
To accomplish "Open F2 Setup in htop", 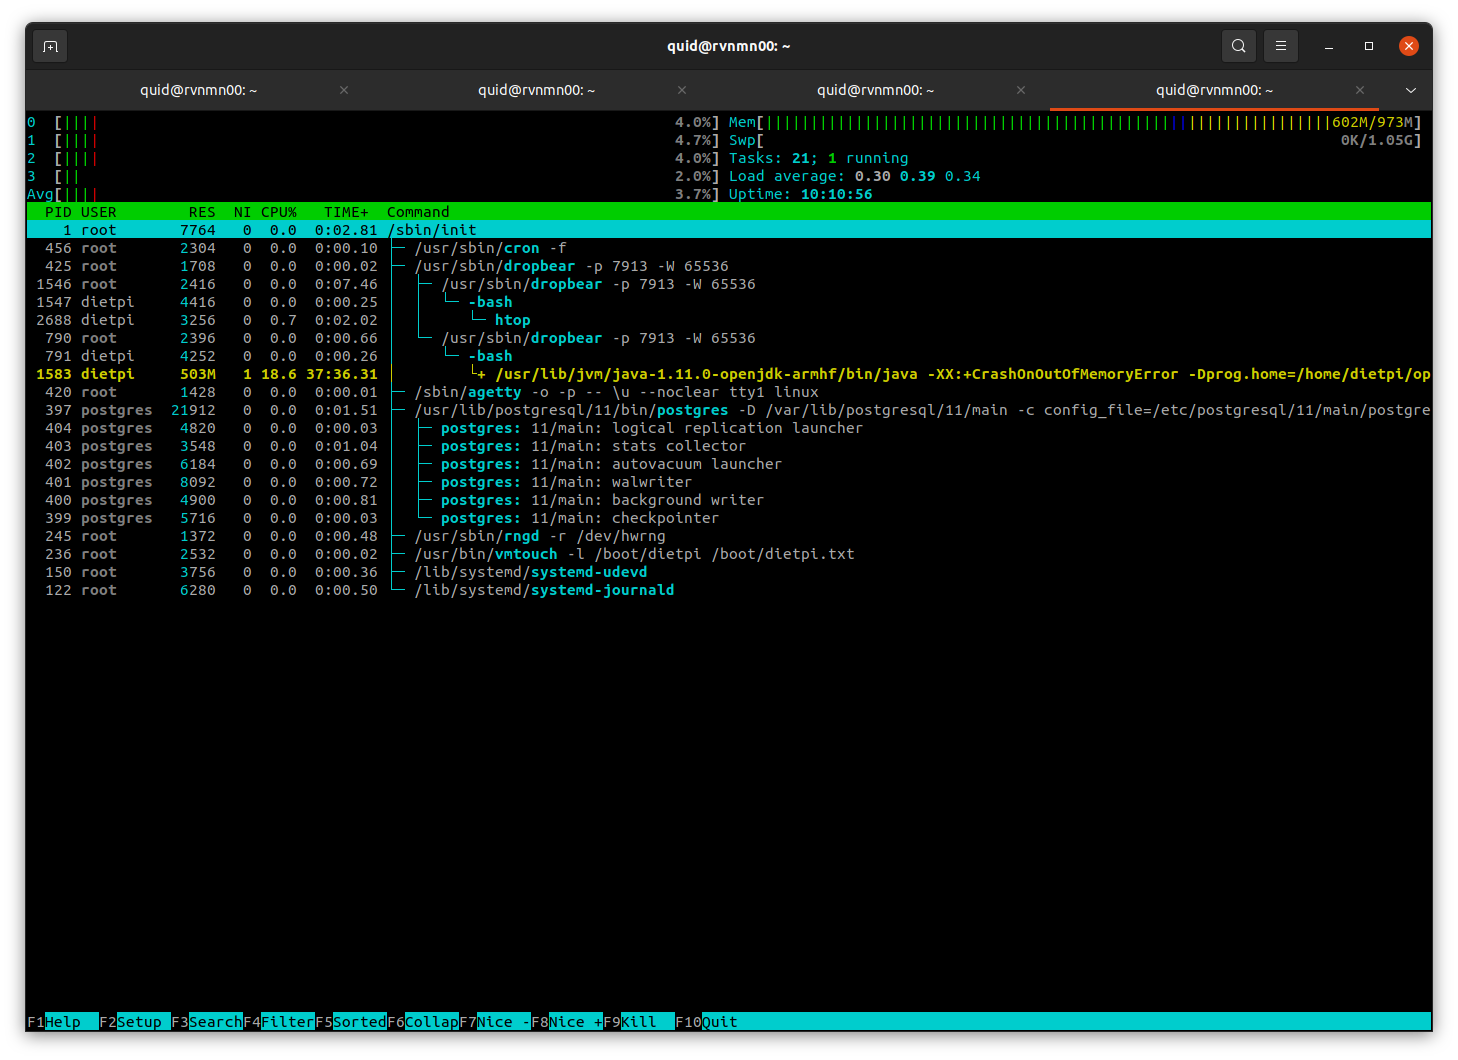I will [x=139, y=1022].
